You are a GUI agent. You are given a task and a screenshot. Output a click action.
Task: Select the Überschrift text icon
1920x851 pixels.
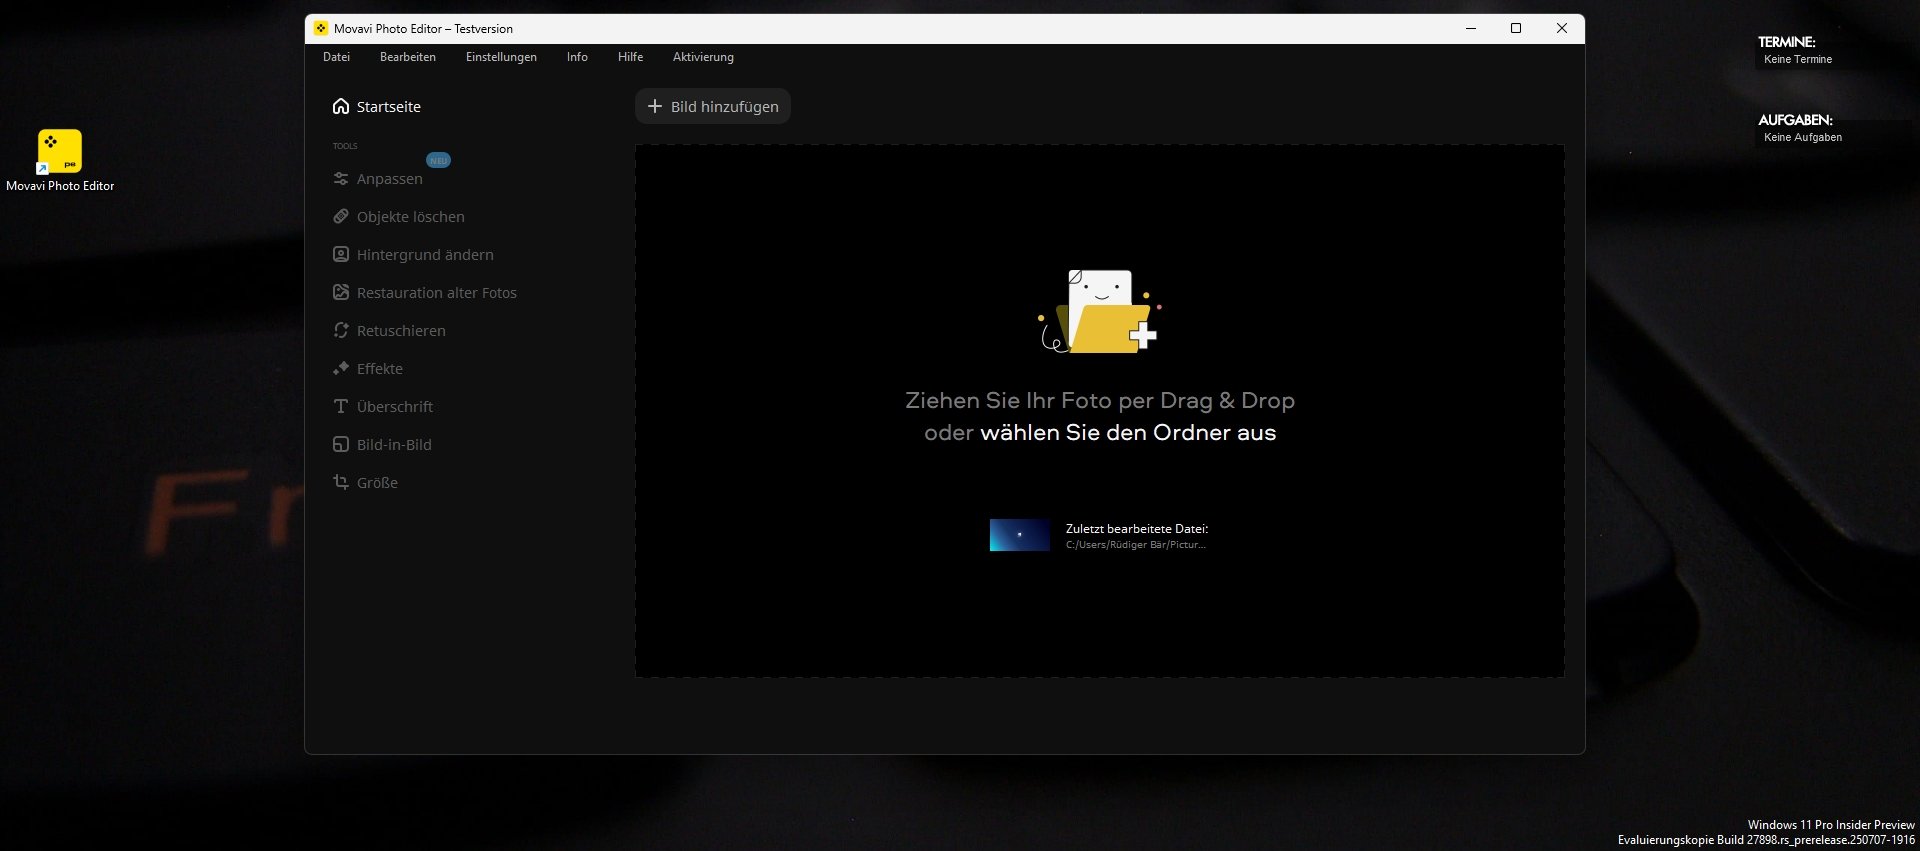coord(341,406)
